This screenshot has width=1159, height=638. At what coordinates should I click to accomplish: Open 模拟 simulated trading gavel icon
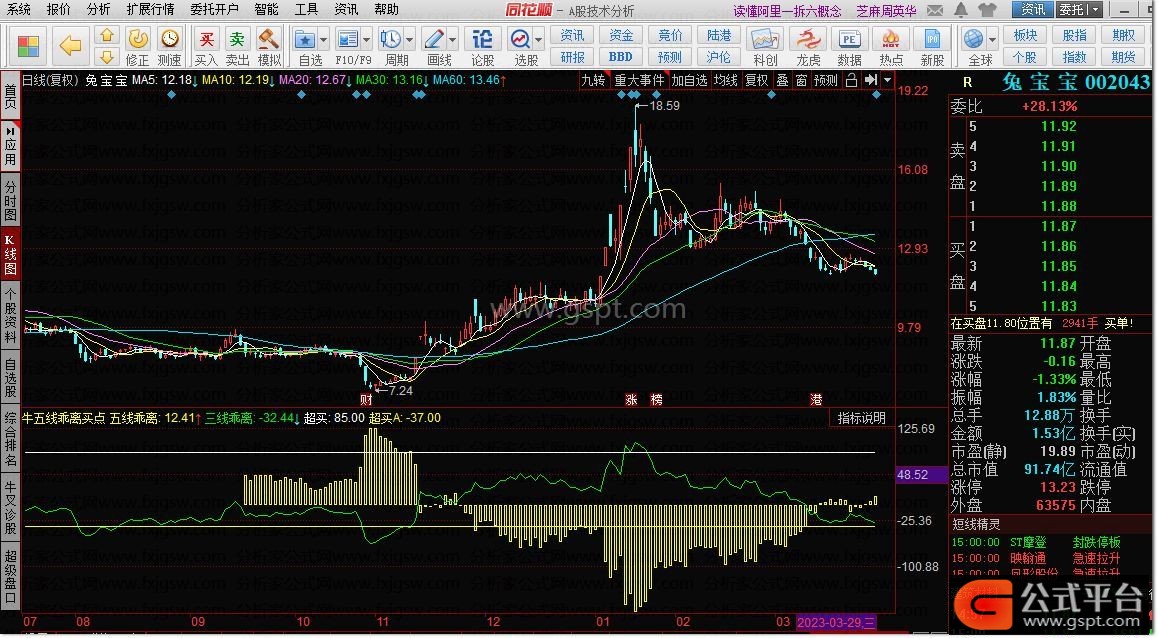point(269,47)
